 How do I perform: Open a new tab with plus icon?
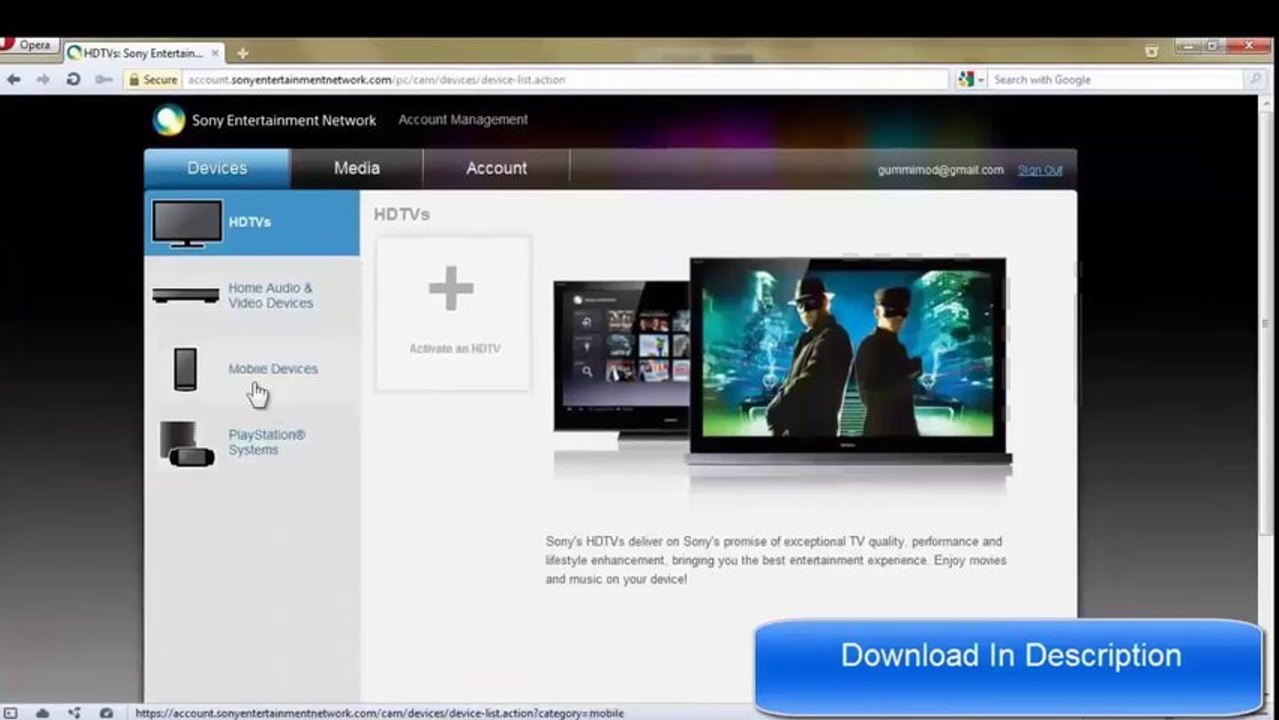pyautogui.click(x=242, y=53)
